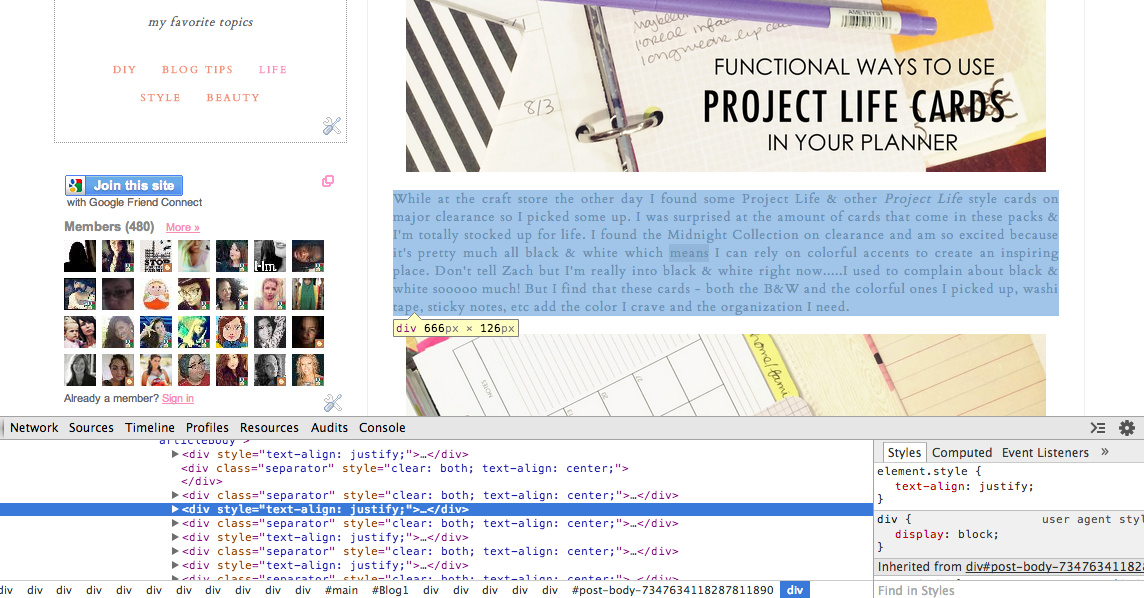Switch to the Sources panel
Viewport: 1144px width, 598px height.
point(91,428)
